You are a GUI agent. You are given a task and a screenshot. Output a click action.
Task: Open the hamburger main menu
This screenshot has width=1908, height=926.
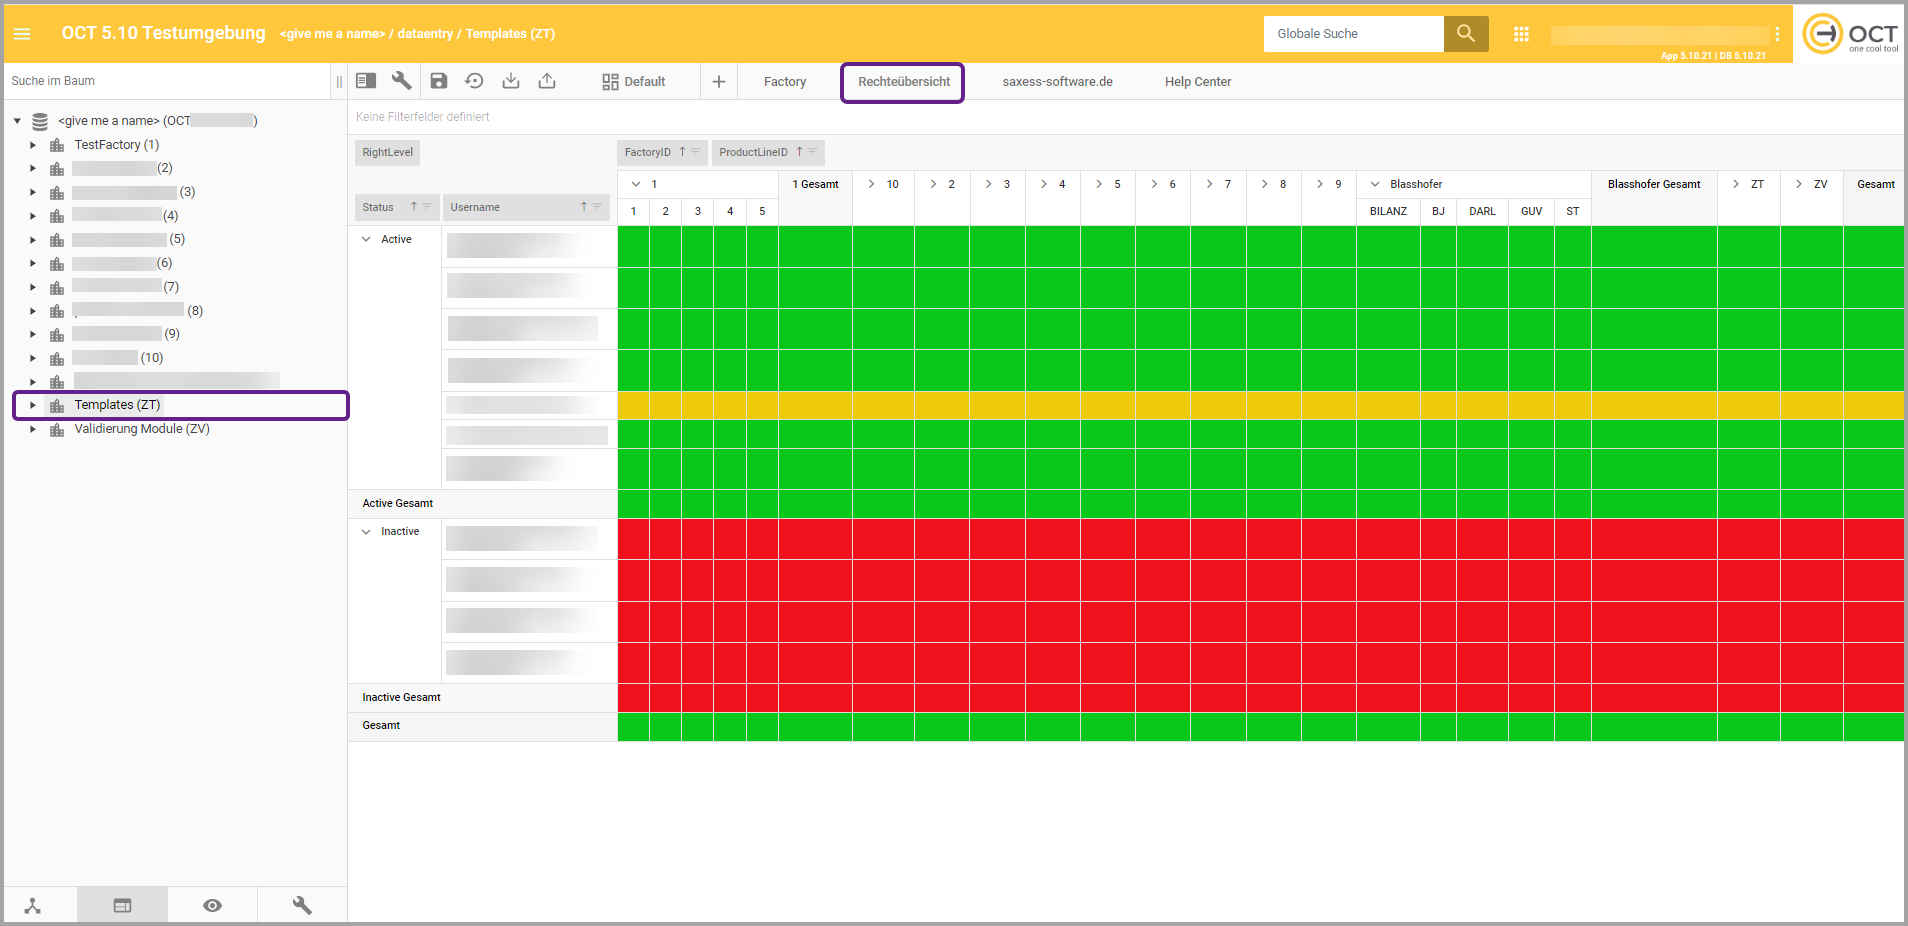tap(22, 34)
